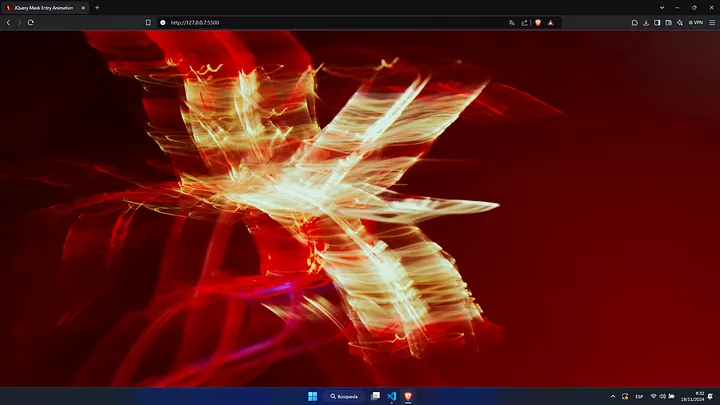This screenshot has width=720, height=405.
Task: Open the volume speaker tray icon
Action: 662,396
